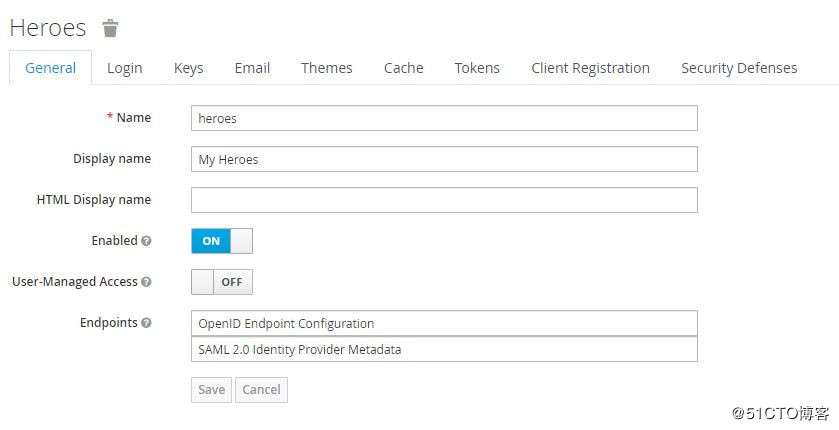Click help icon next to Enabled label
This screenshot has height=430, width=839.
(x=147, y=241)
